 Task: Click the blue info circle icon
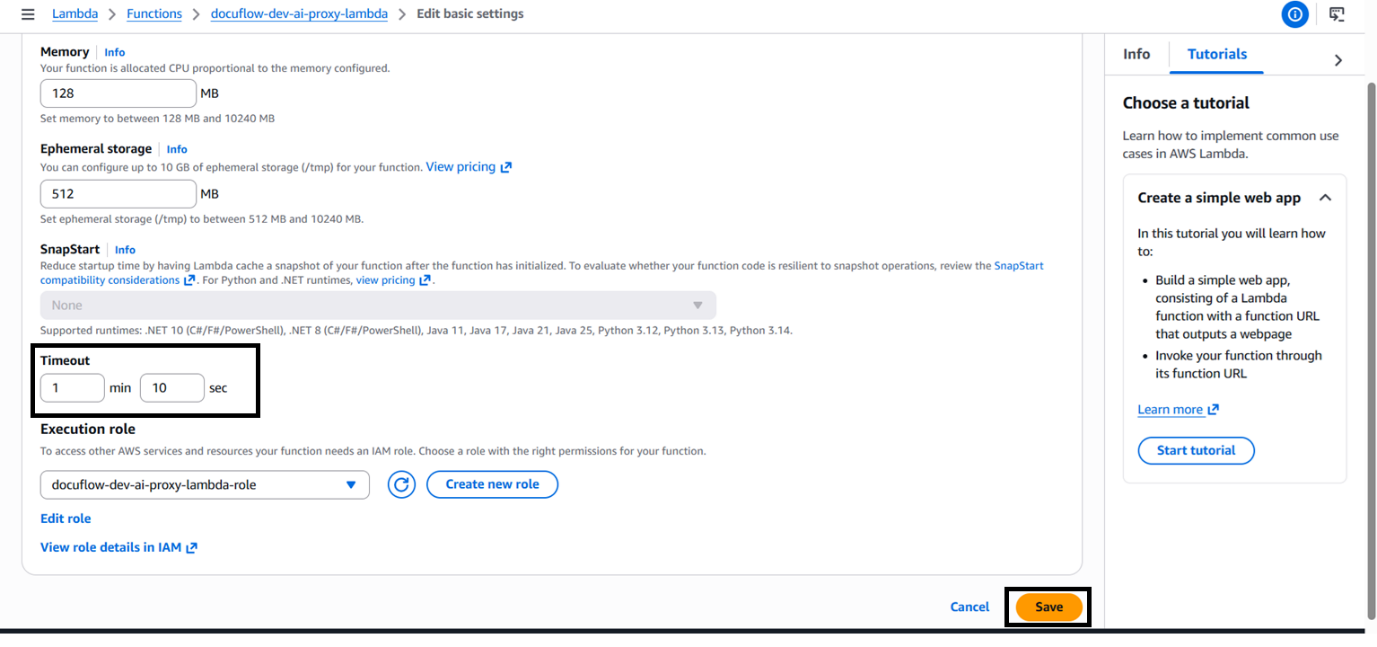click(1295, 14)
